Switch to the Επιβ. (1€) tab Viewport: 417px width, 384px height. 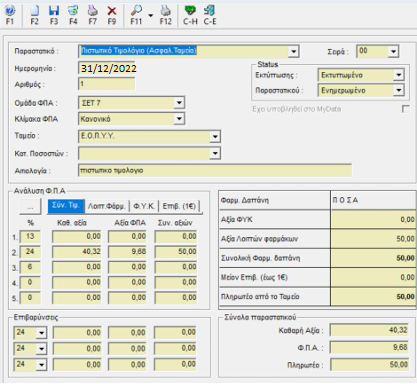pos(179,206)
